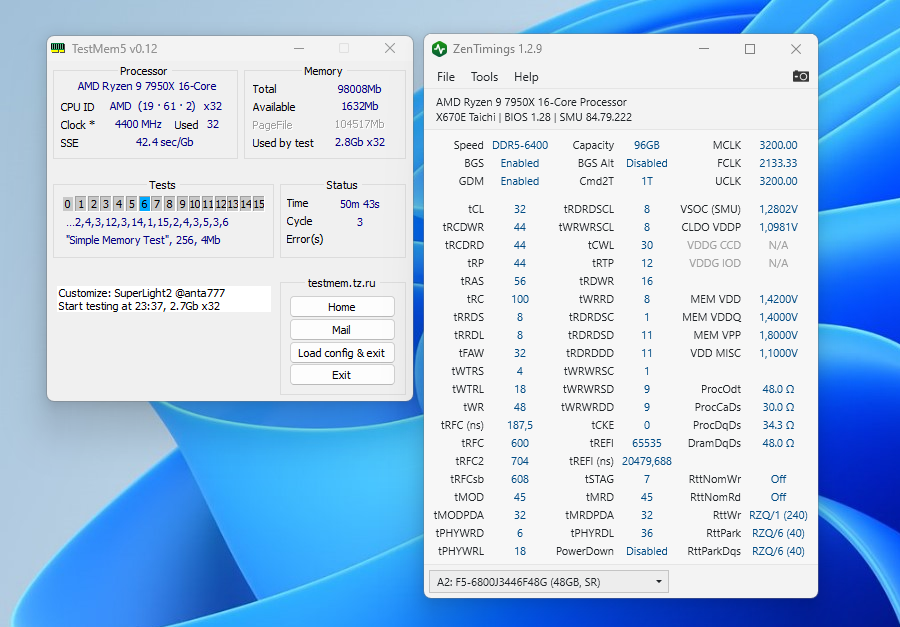Minimize the ZenTimings window
The width and height of the screenshot is (900, 627).
point(704,49)
